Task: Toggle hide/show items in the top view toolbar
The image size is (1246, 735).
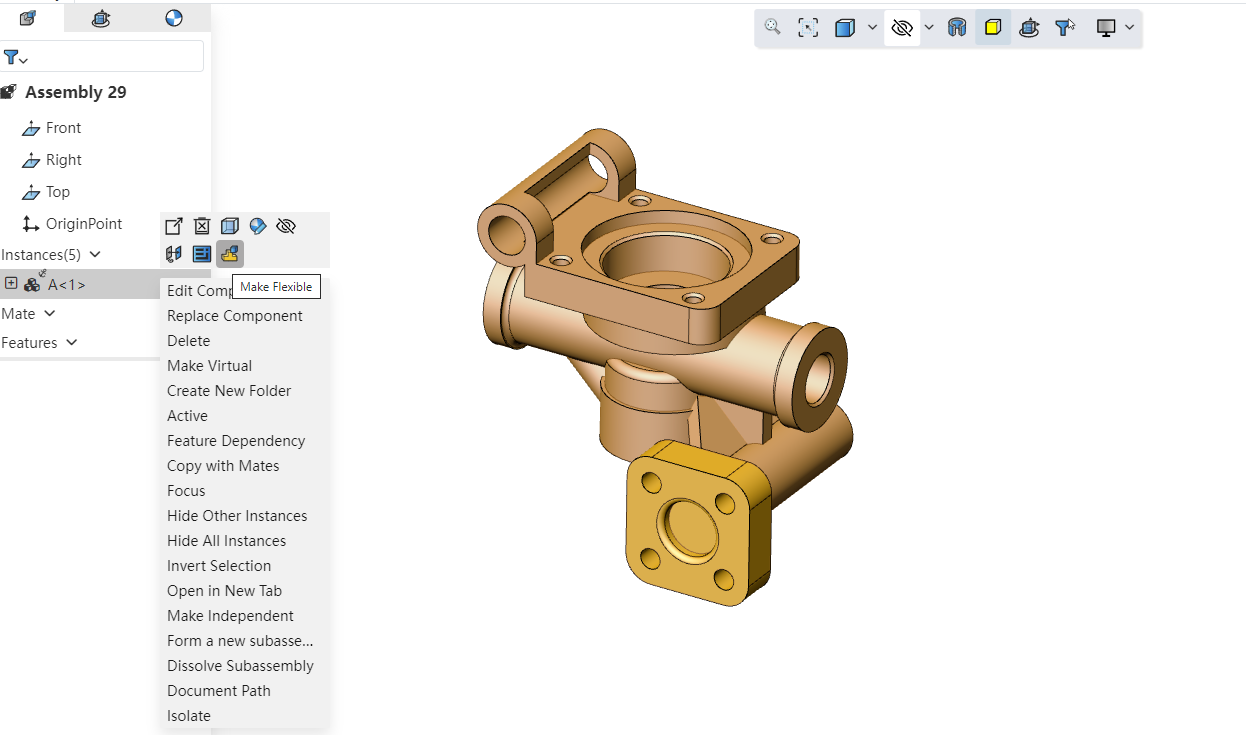Action: tap(902, 28)
